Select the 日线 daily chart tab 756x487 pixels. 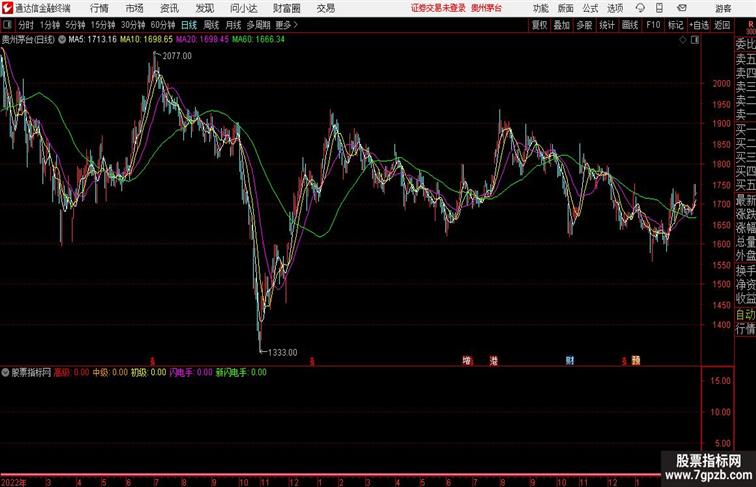[189, 25]
